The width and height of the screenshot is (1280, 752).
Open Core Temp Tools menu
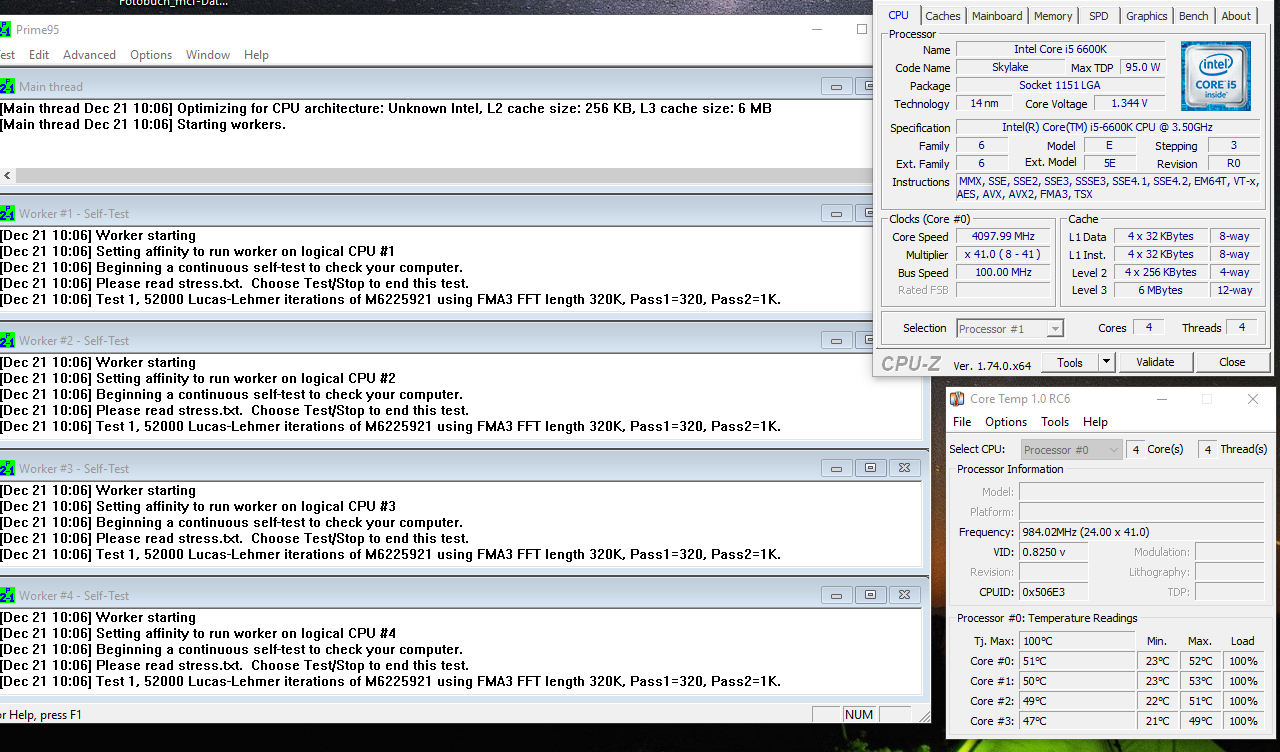1055,422
